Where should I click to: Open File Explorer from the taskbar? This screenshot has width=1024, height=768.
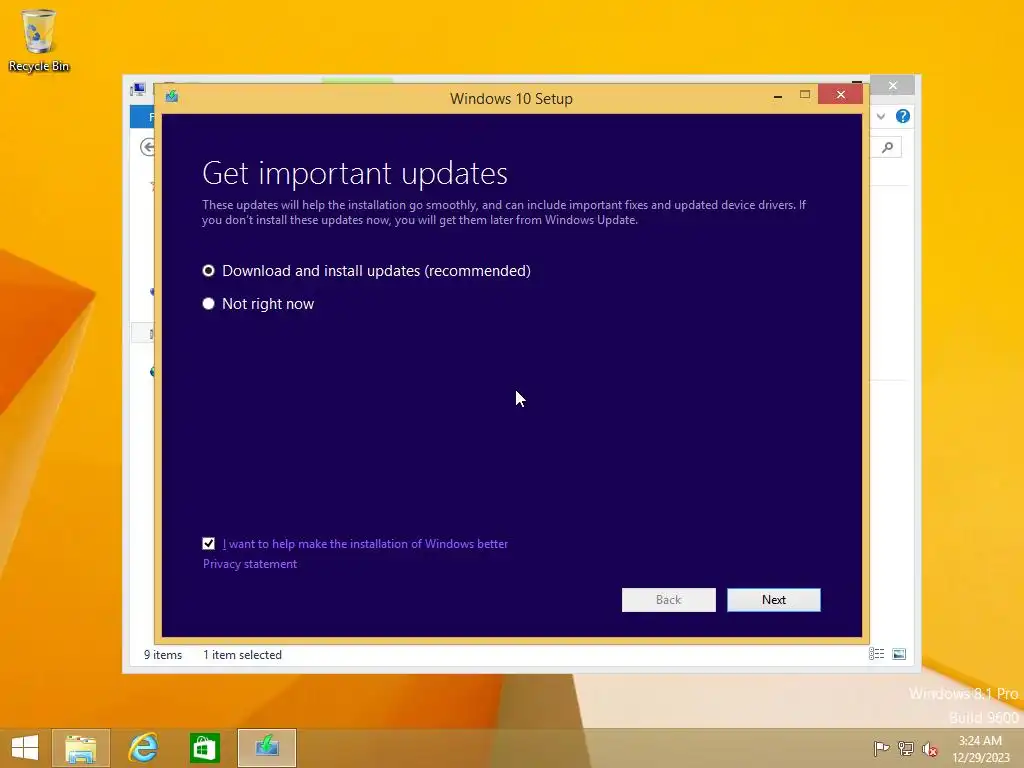pyautogui.click(x=80, y=748)
